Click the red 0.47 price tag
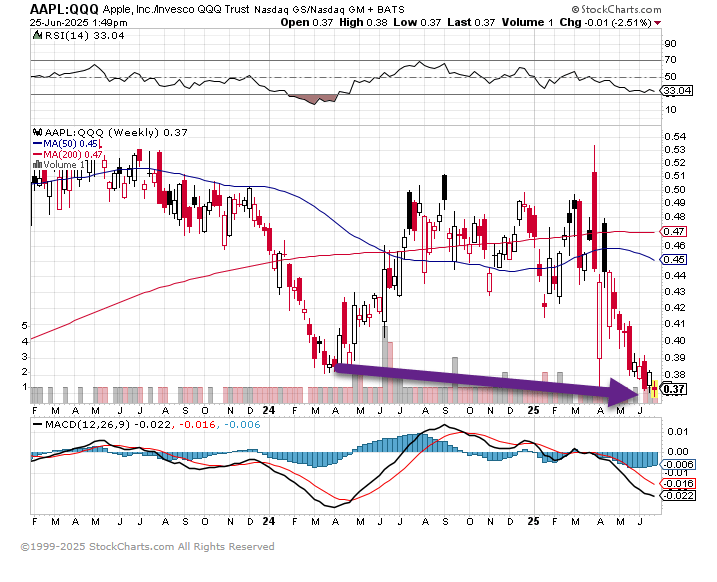The height and width of the screenshot is (582, 717). pyautogui.click(x=674, y=231)
